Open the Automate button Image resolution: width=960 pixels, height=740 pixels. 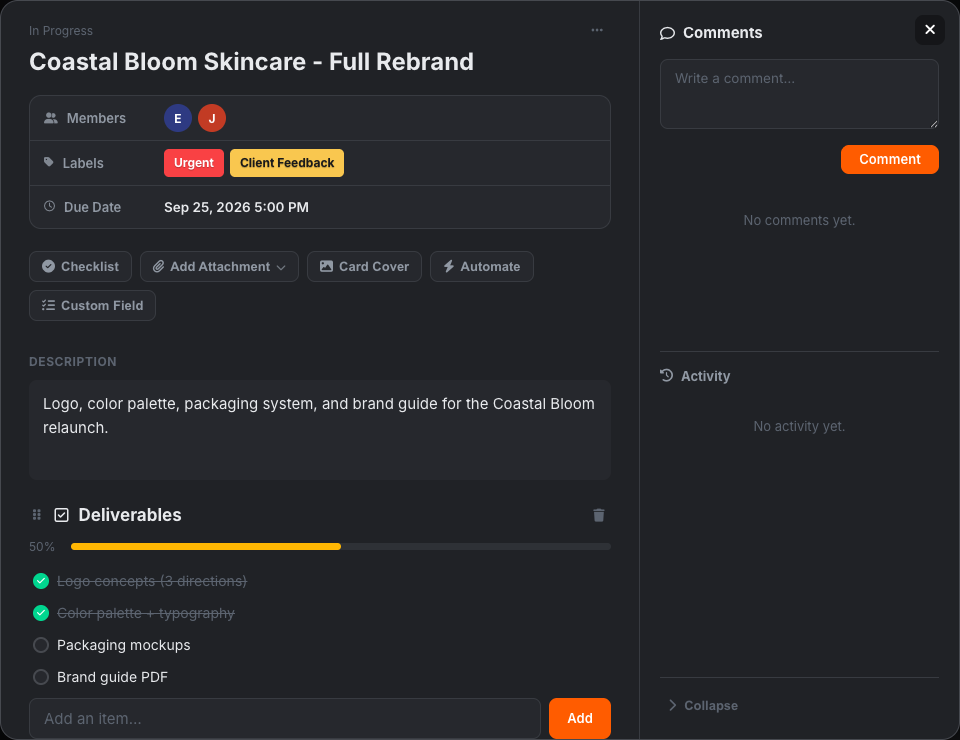[x=482, y=267]
